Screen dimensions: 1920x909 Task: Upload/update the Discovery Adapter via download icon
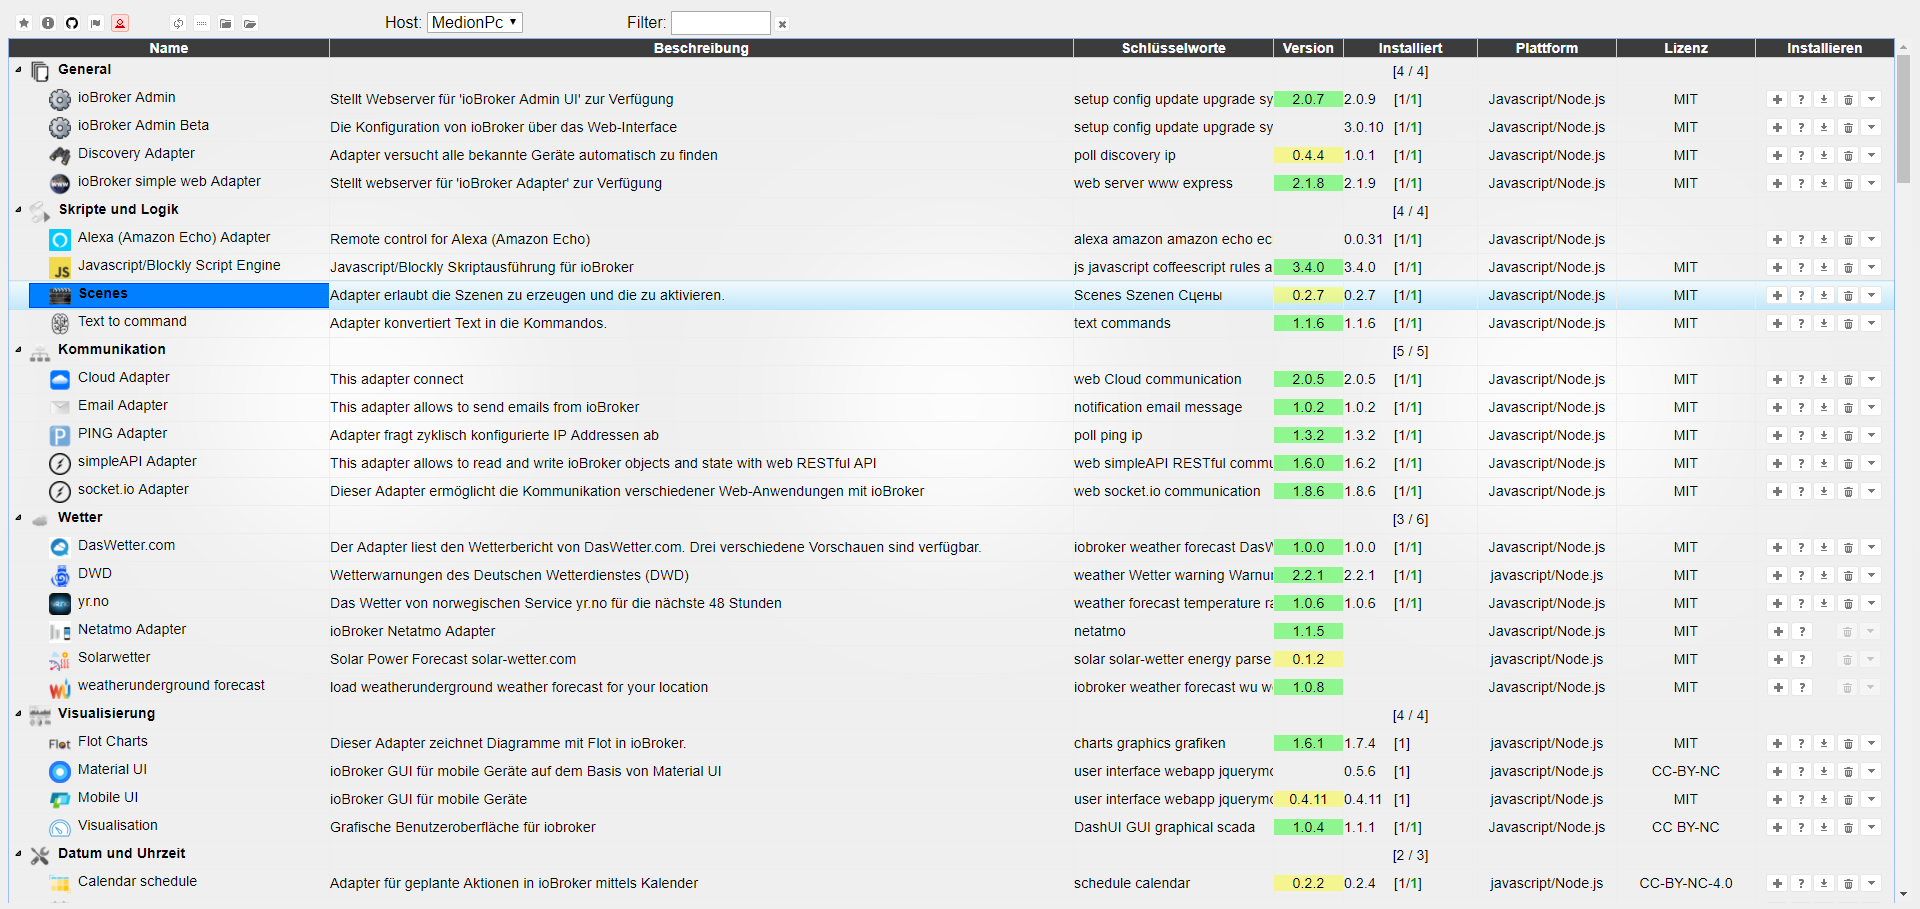click(x=1824, y=156)
